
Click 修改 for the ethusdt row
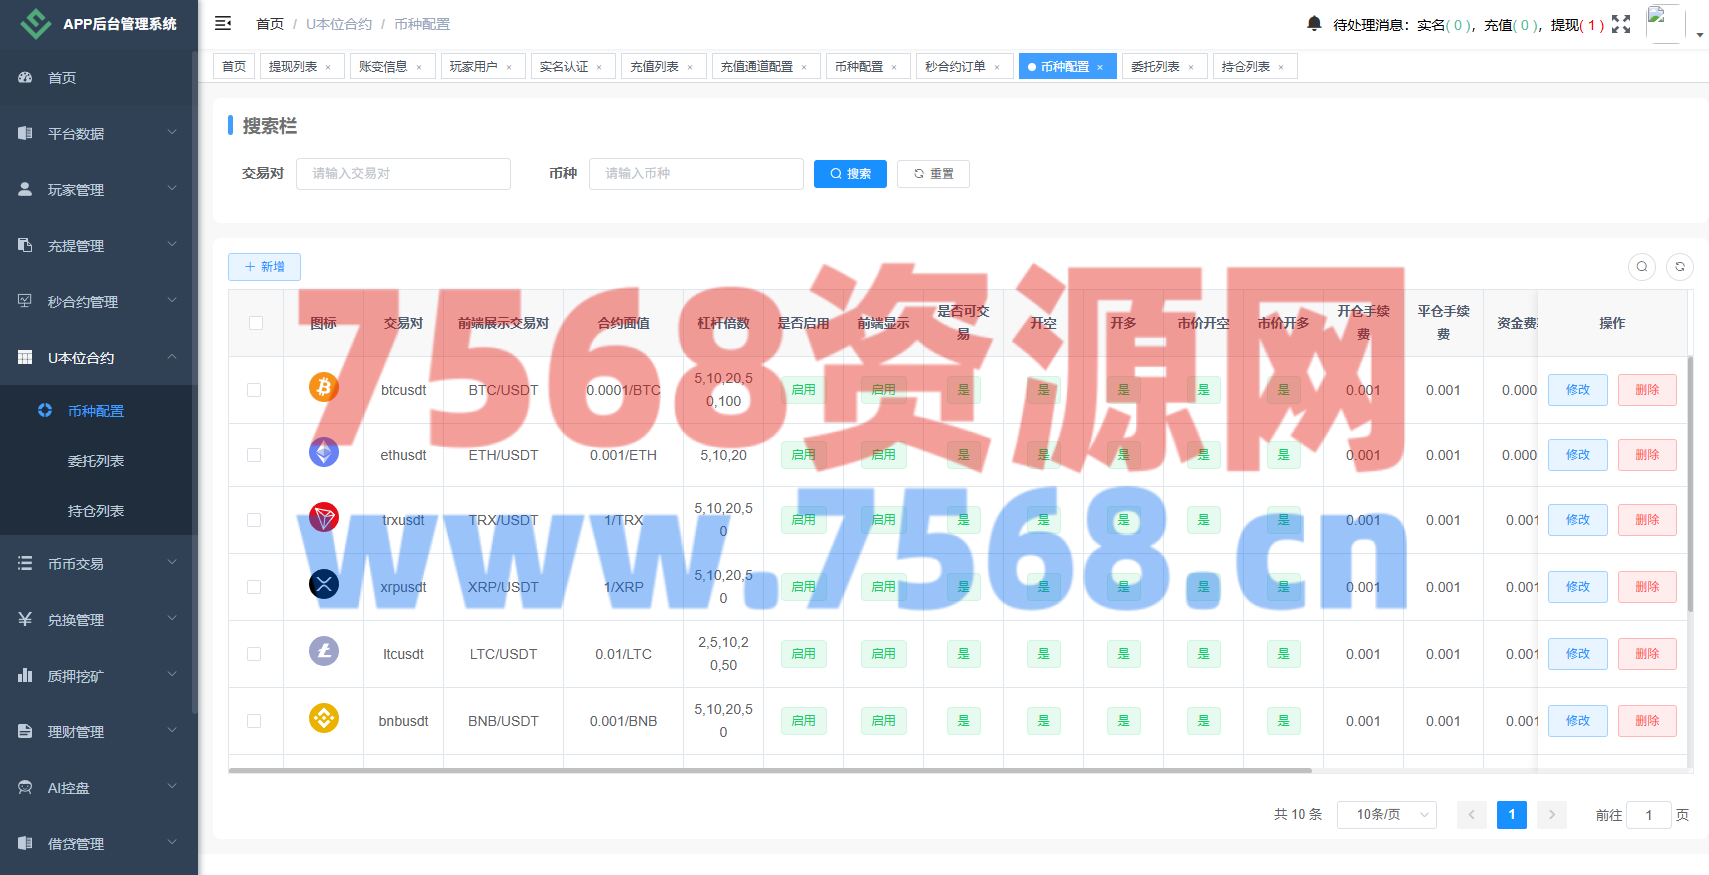tap(1577, 455)
